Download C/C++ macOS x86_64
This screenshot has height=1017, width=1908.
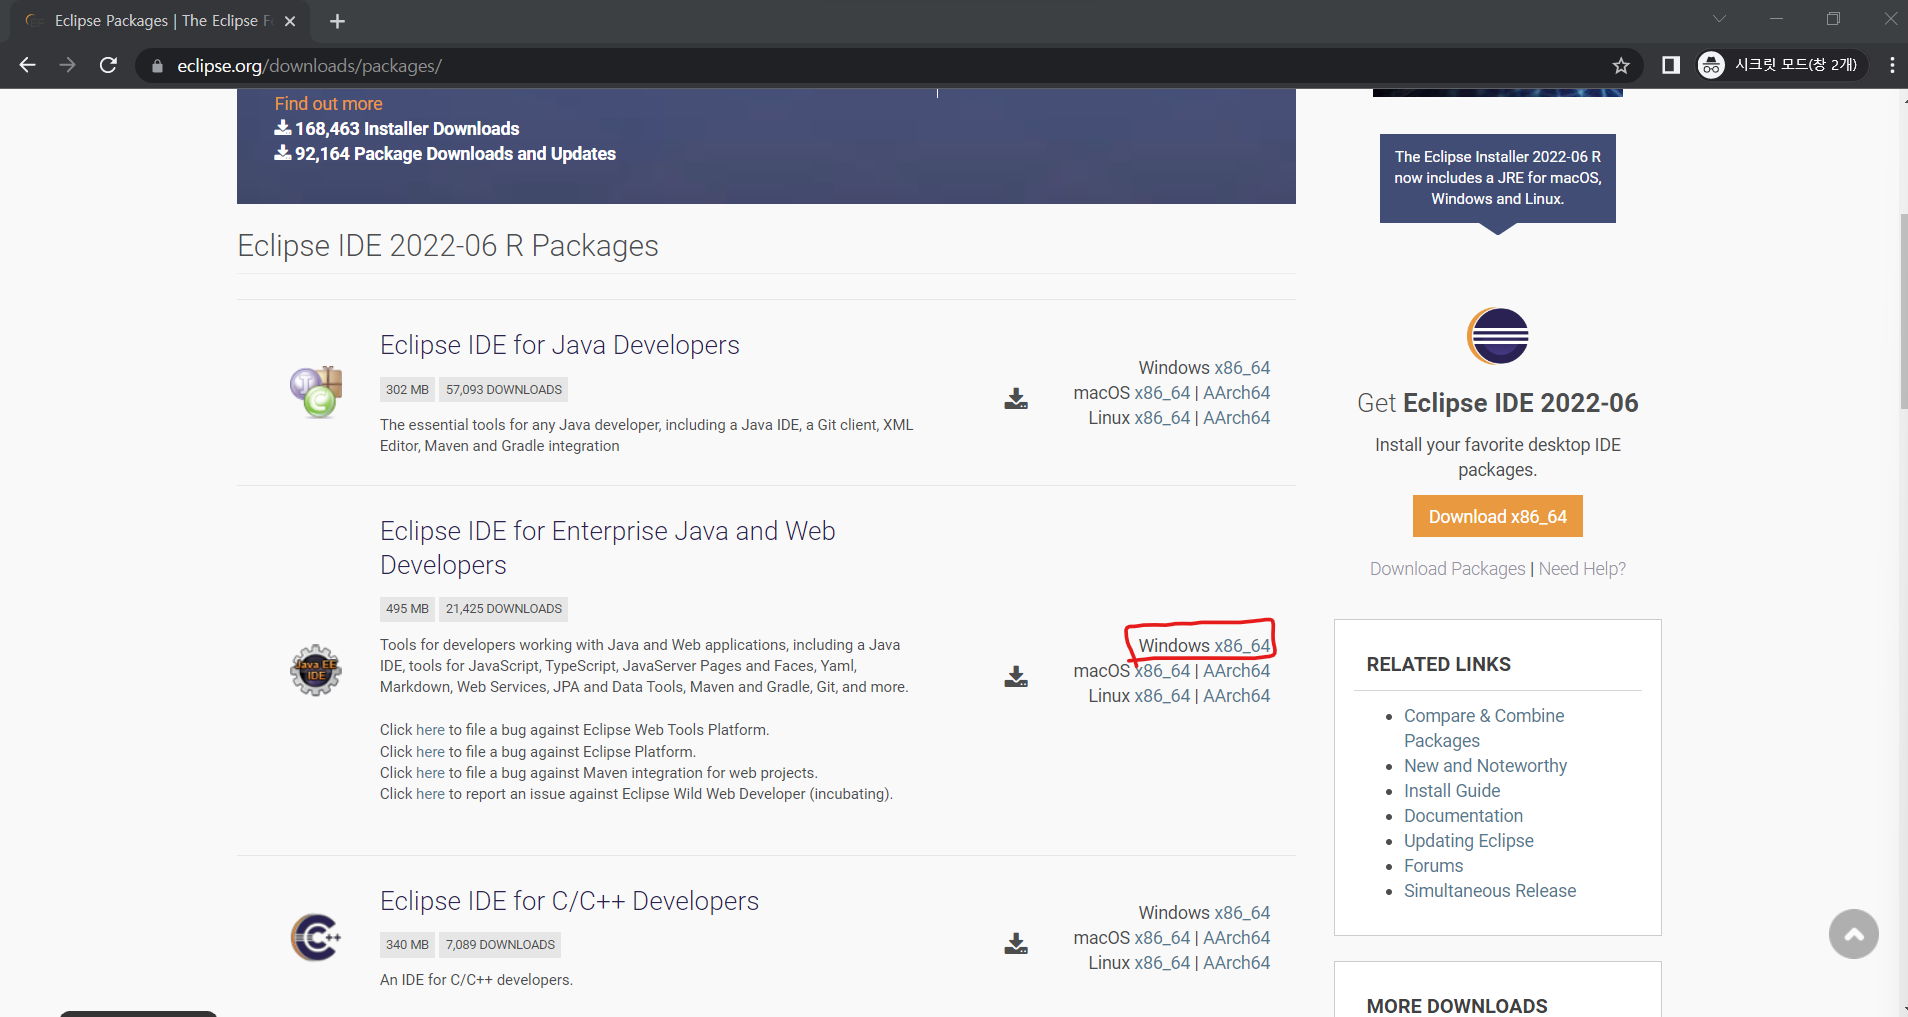1162,938
